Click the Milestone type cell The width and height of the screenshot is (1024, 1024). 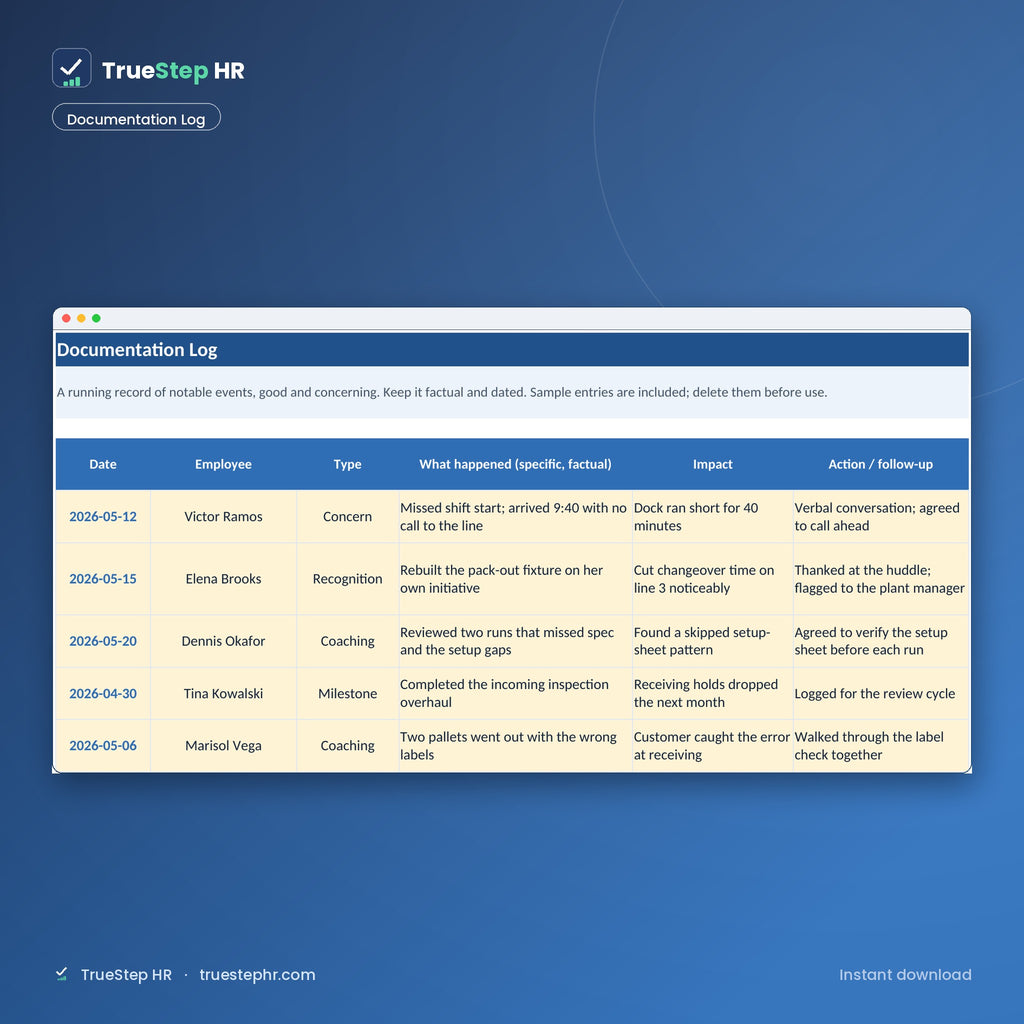(347, 694)
